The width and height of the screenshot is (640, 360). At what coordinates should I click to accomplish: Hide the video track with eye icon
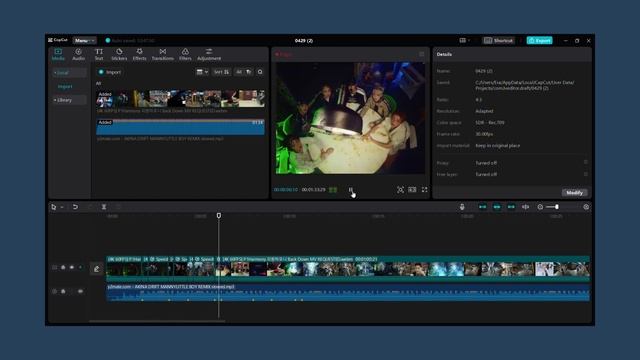coord(72,267)
